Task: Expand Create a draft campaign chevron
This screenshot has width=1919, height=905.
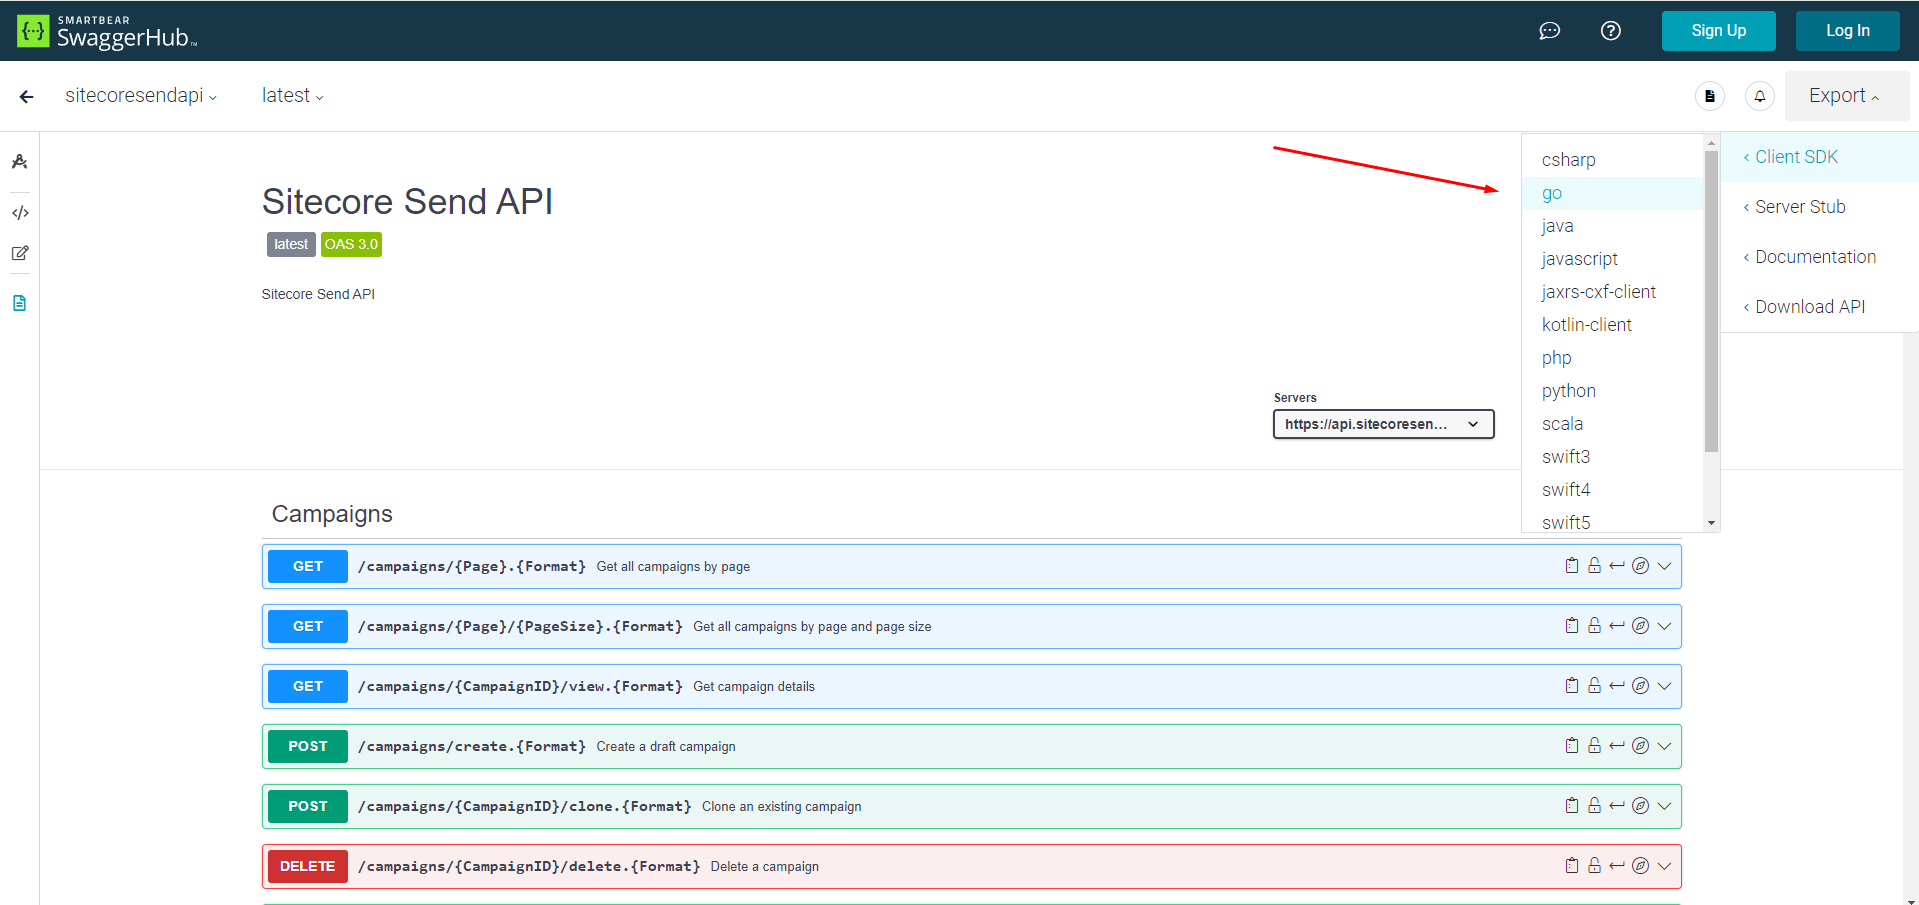Action: click(x=1664, y=746)
